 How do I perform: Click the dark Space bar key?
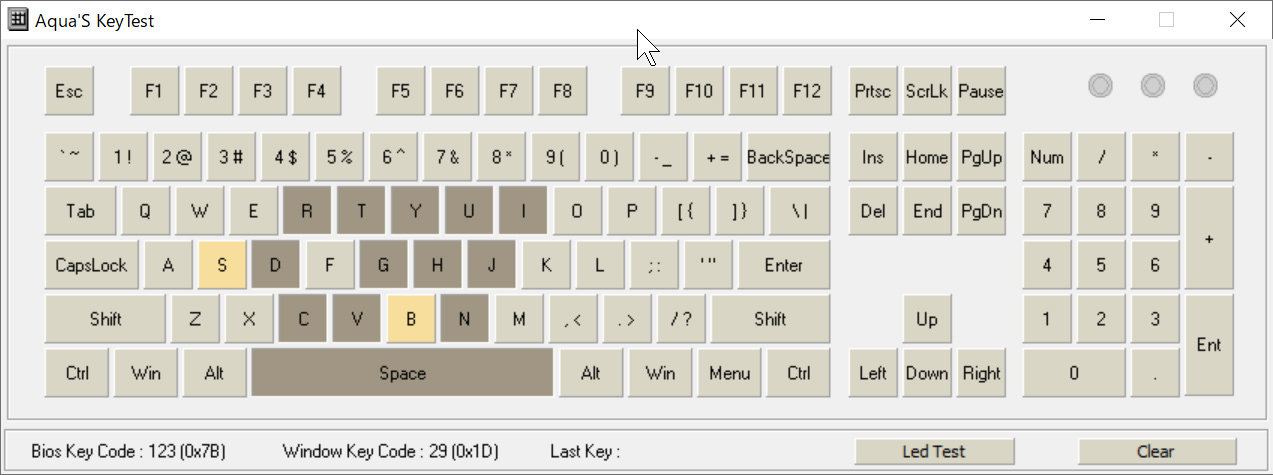point(402,374)
